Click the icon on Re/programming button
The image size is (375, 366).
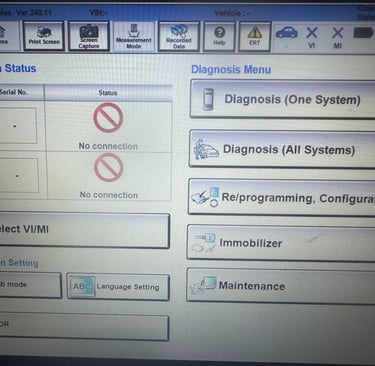tap(205, 197)
